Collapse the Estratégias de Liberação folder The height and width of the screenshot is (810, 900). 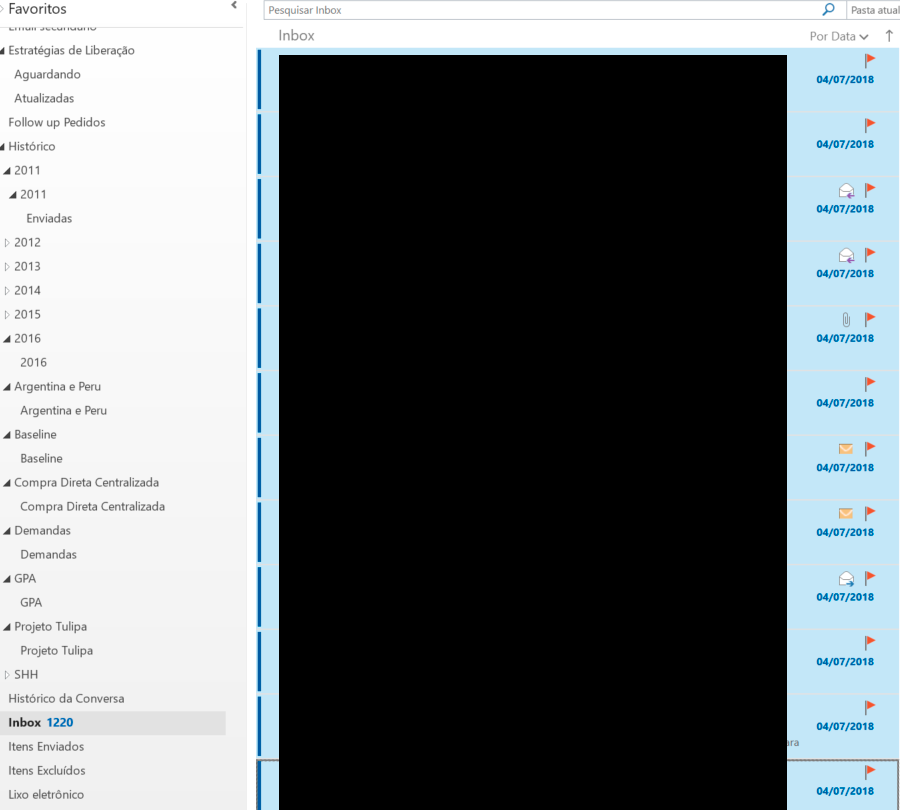3,51
